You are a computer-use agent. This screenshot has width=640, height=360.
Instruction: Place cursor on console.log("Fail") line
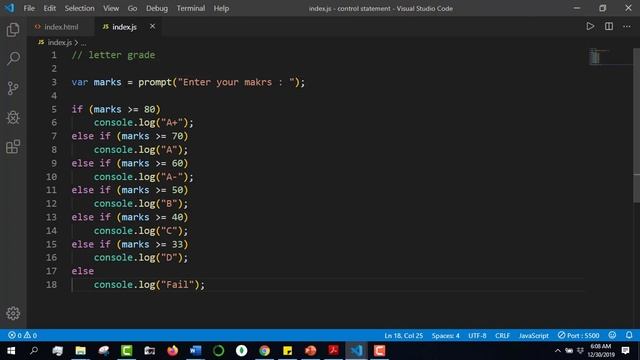(x=149, y=284)
